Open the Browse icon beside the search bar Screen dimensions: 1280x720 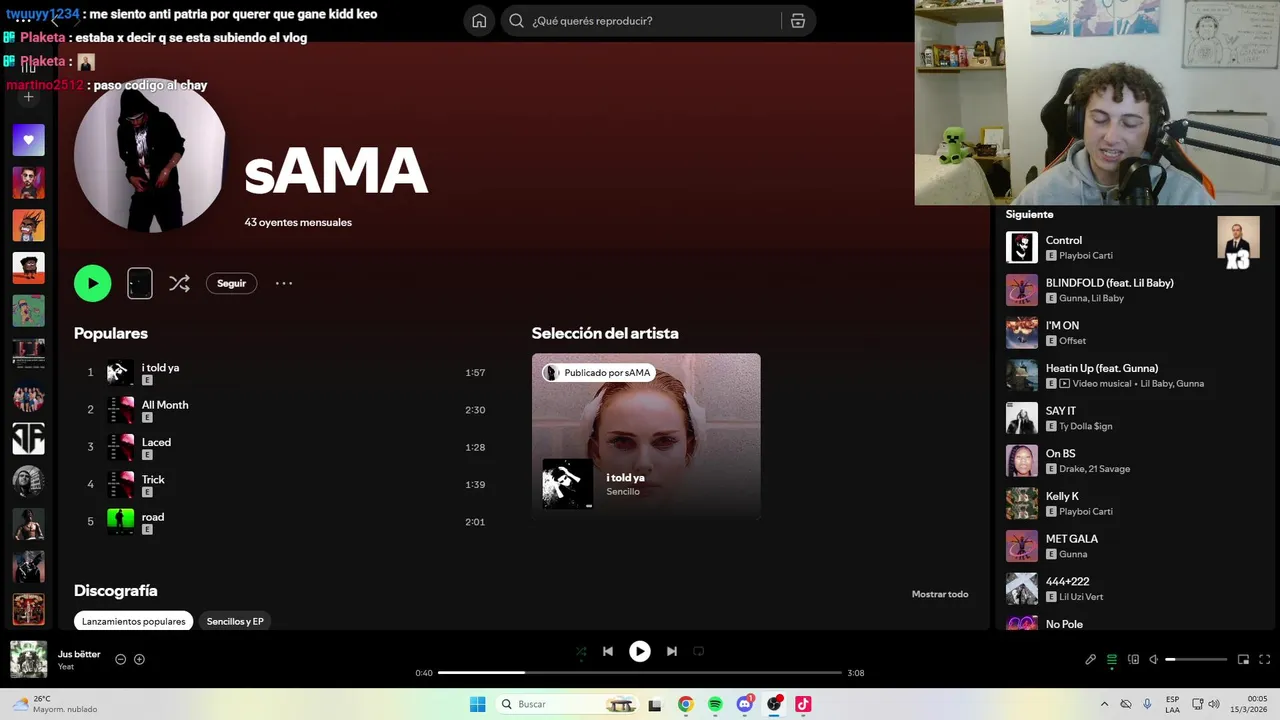pos(798,21)
